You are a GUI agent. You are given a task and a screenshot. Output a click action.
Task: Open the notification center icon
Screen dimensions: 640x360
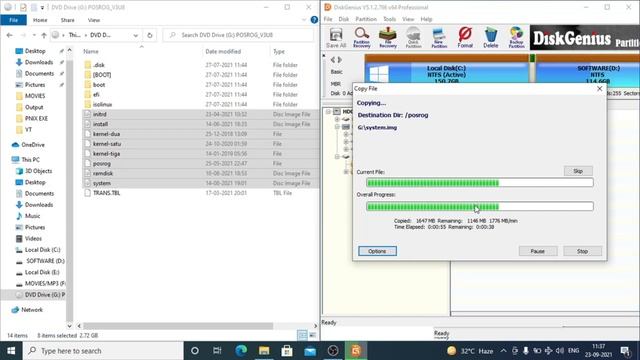625,351
